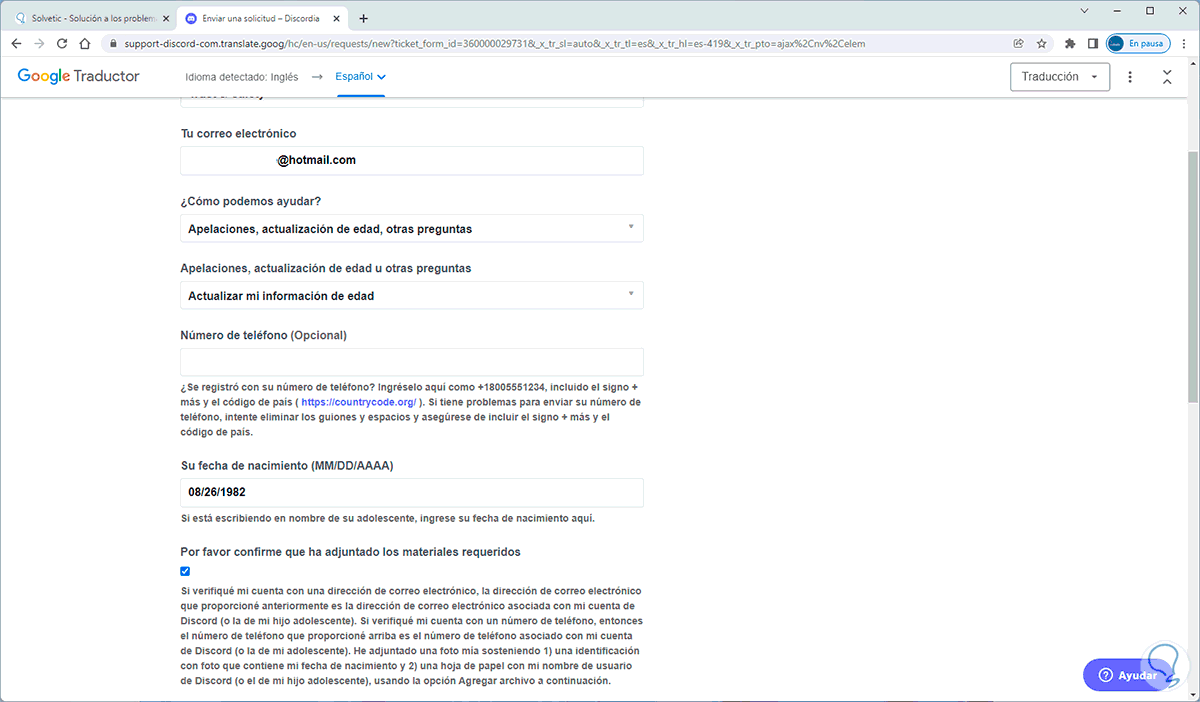The image size is (1200, 702).
Task: Click the 'Número de teléfono (Opcional)' label
Action: point(263,335)
